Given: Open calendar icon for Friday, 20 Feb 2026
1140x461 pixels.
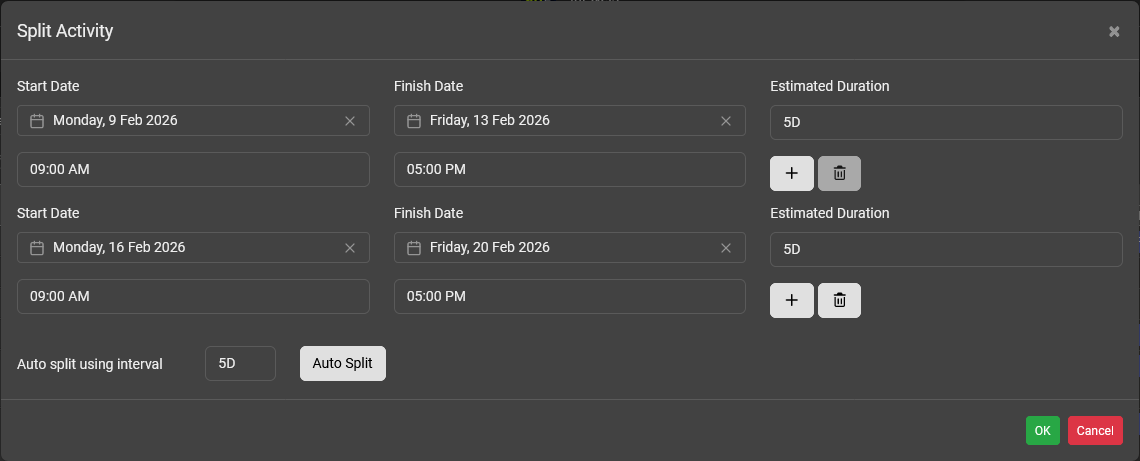Looking at the screenshot, I should click(x=414, y=248).
